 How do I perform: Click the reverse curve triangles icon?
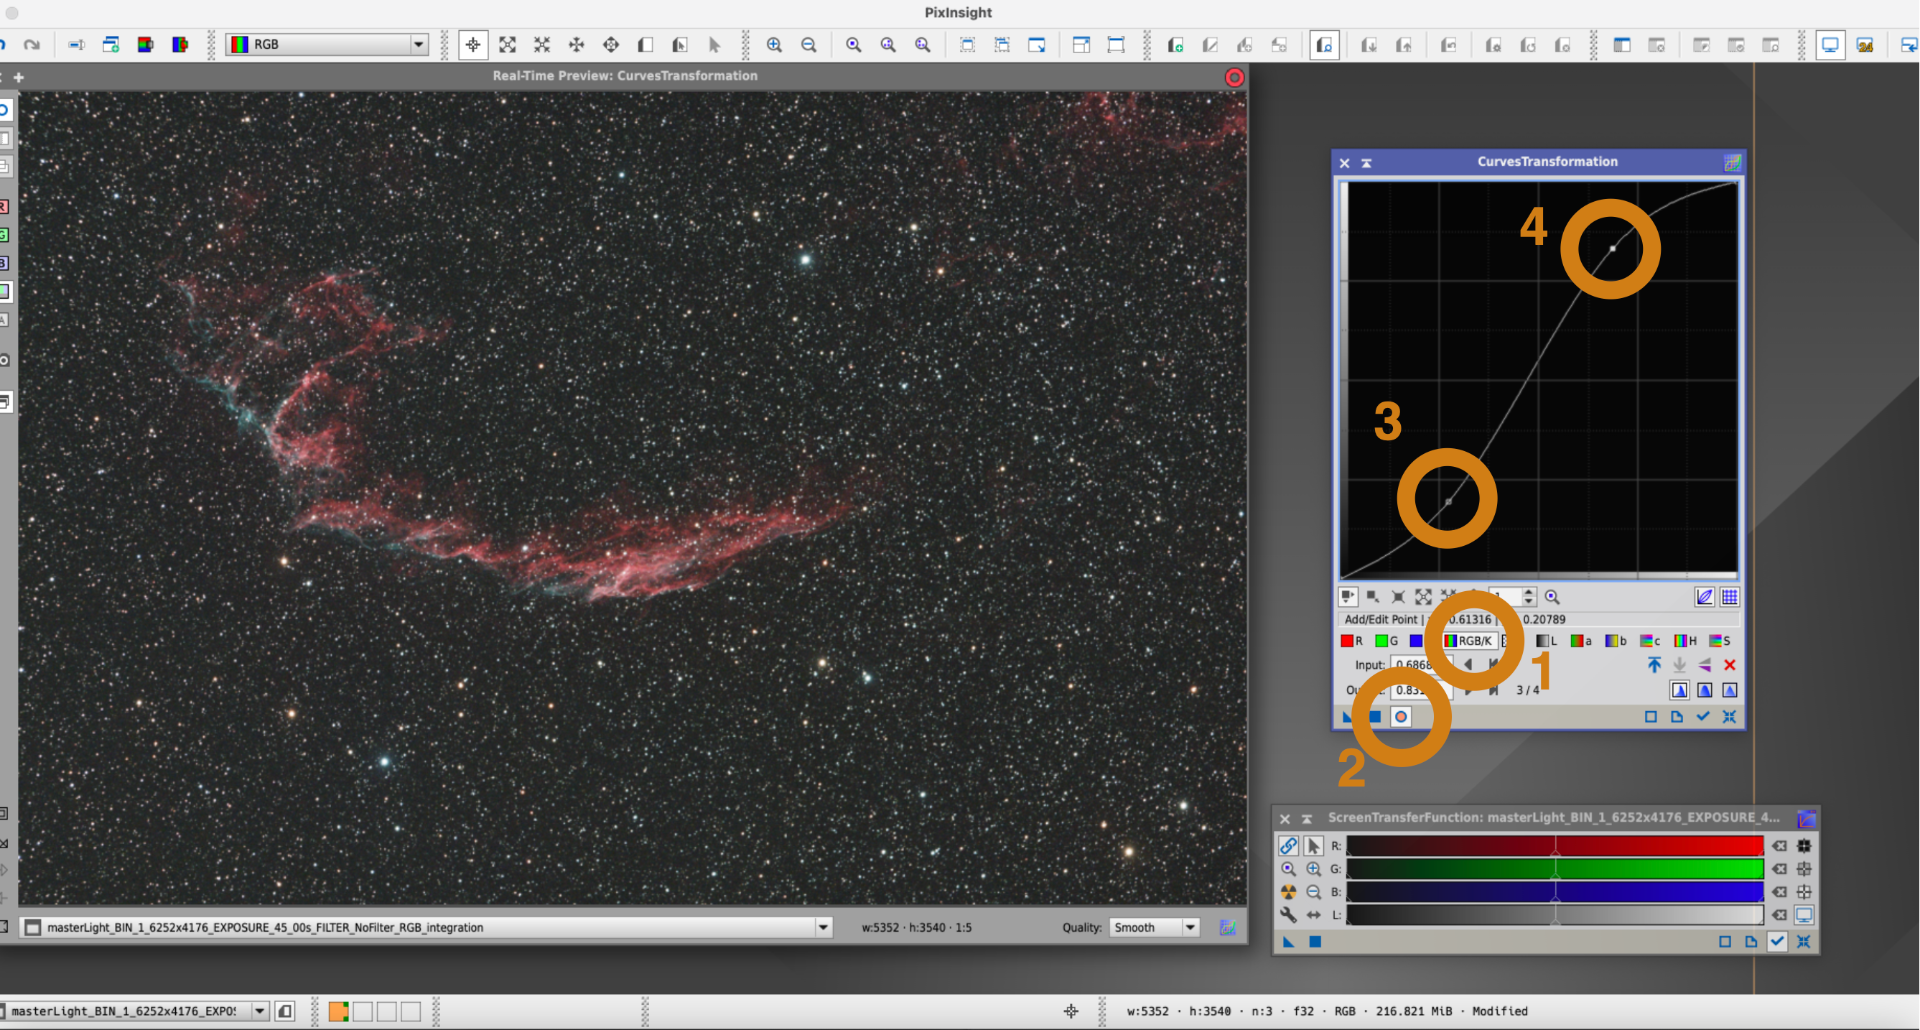[1704, 665]
